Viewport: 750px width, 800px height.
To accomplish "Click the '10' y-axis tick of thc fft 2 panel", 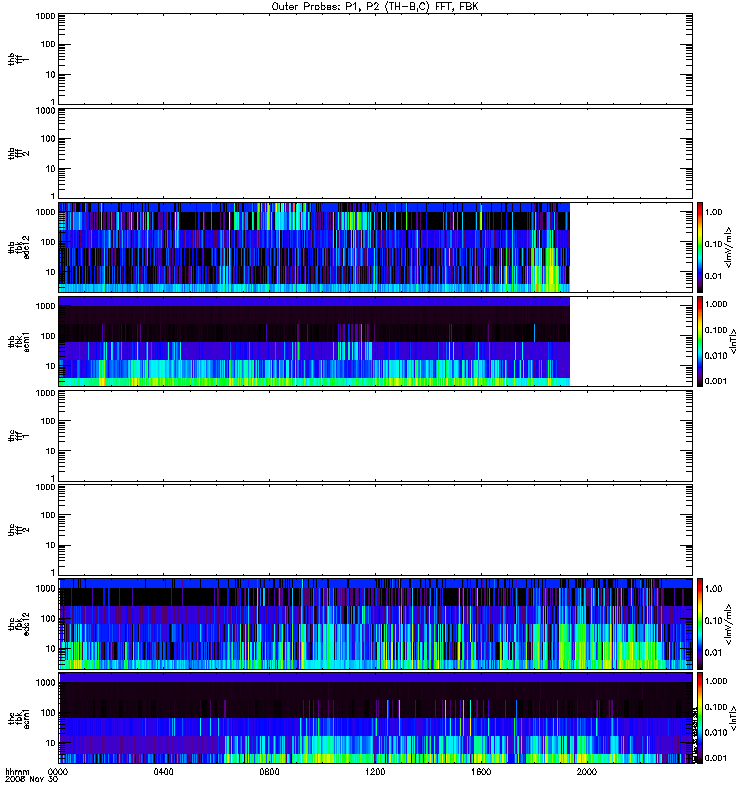I will (51, 545).
